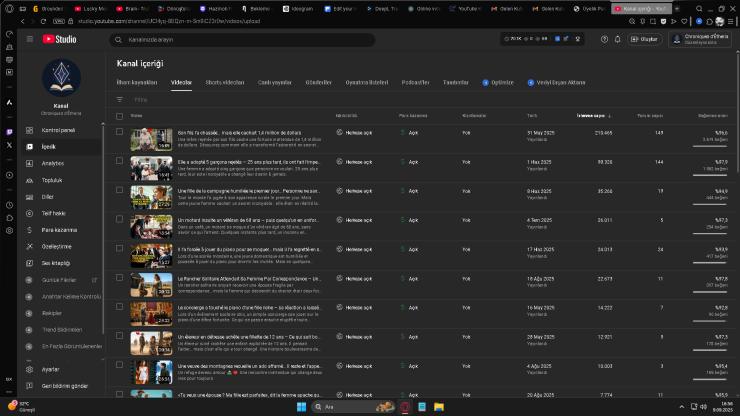Reload the page with browser refresh icon

[x=43, y=21]
